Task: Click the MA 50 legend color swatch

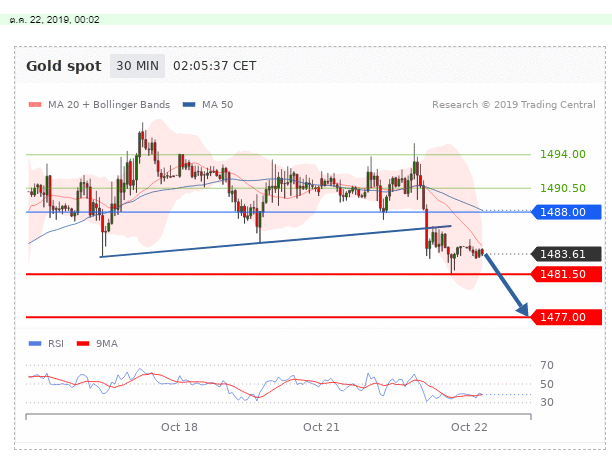Action: click(x=189, y=105)
